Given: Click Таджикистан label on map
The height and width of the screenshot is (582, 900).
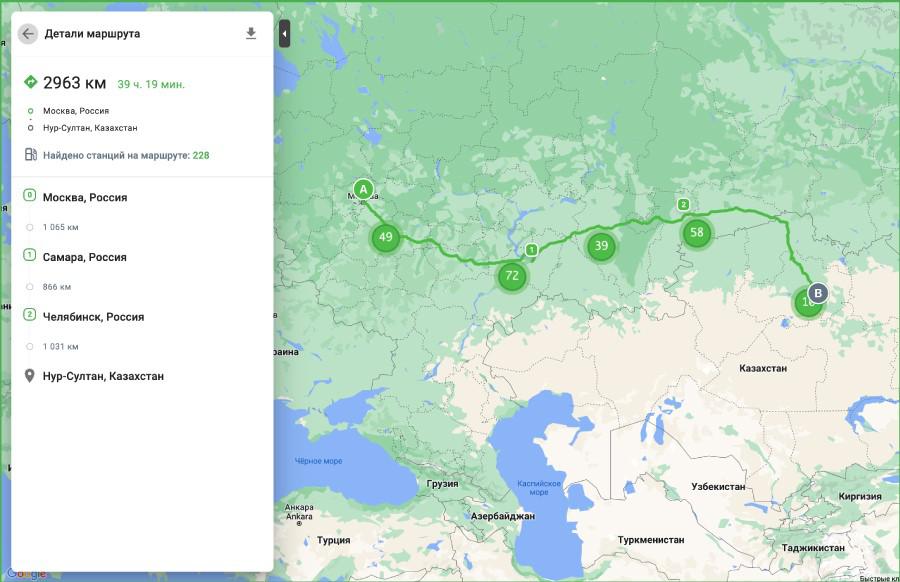Looking at the screenshot, I should [813, 548].
